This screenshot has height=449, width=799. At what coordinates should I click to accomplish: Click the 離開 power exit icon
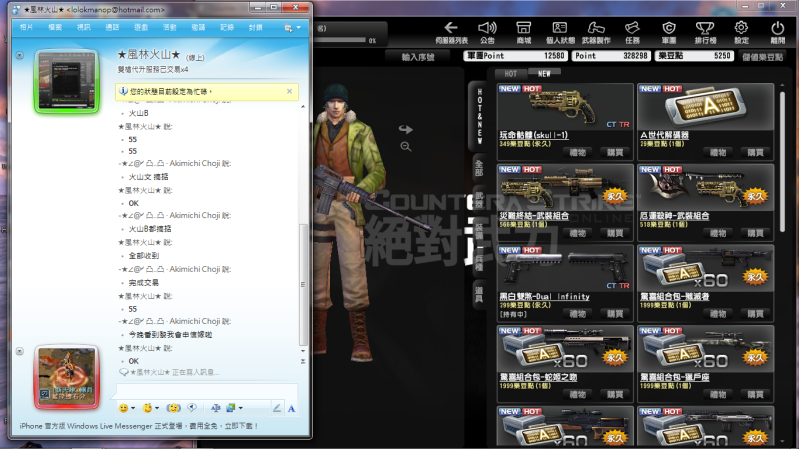[778, 28]
